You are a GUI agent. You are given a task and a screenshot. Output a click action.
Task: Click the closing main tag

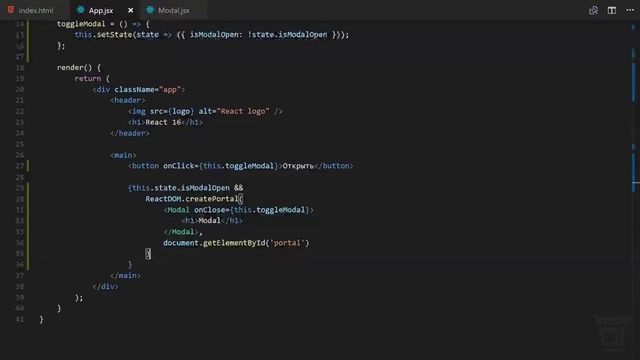(126, 276)
